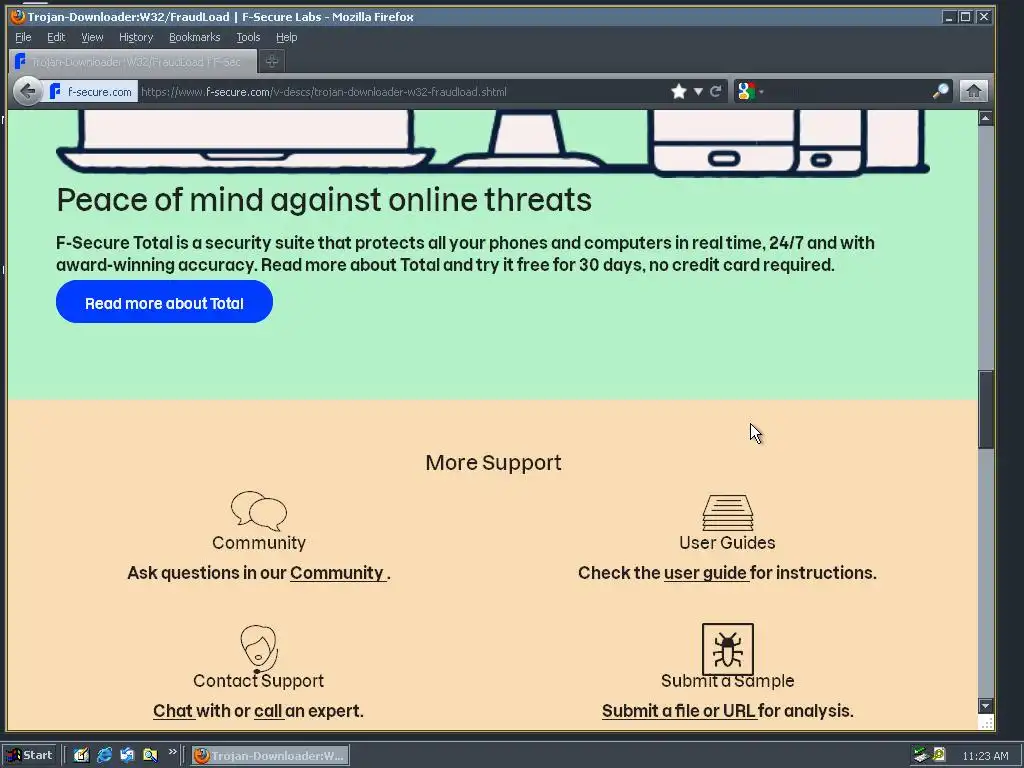Open the Windows Start menu
This screenshot has height=768, width=1024.
[30, 756]
